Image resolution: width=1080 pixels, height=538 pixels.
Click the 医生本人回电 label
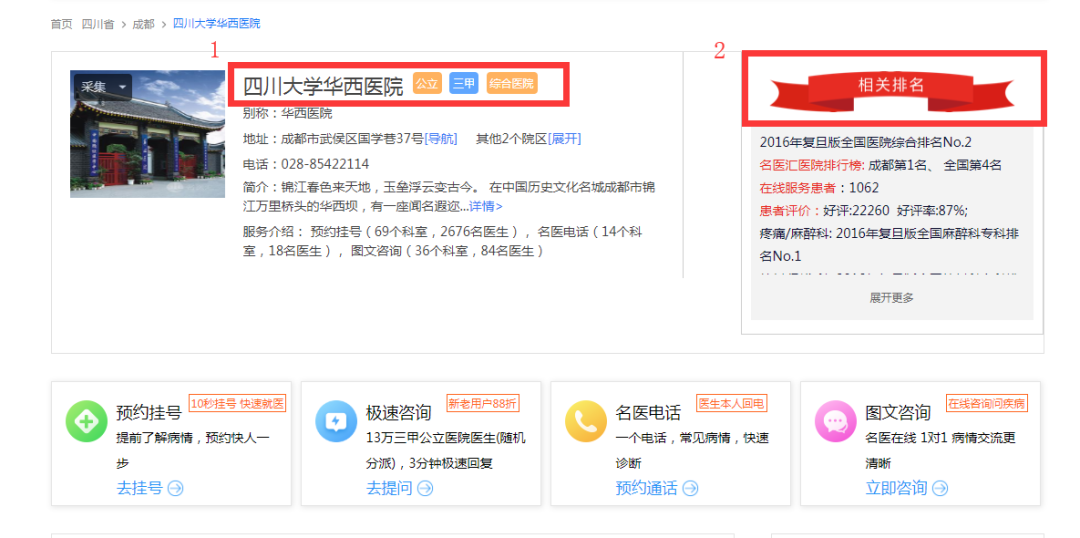click(x=731, y=403)
